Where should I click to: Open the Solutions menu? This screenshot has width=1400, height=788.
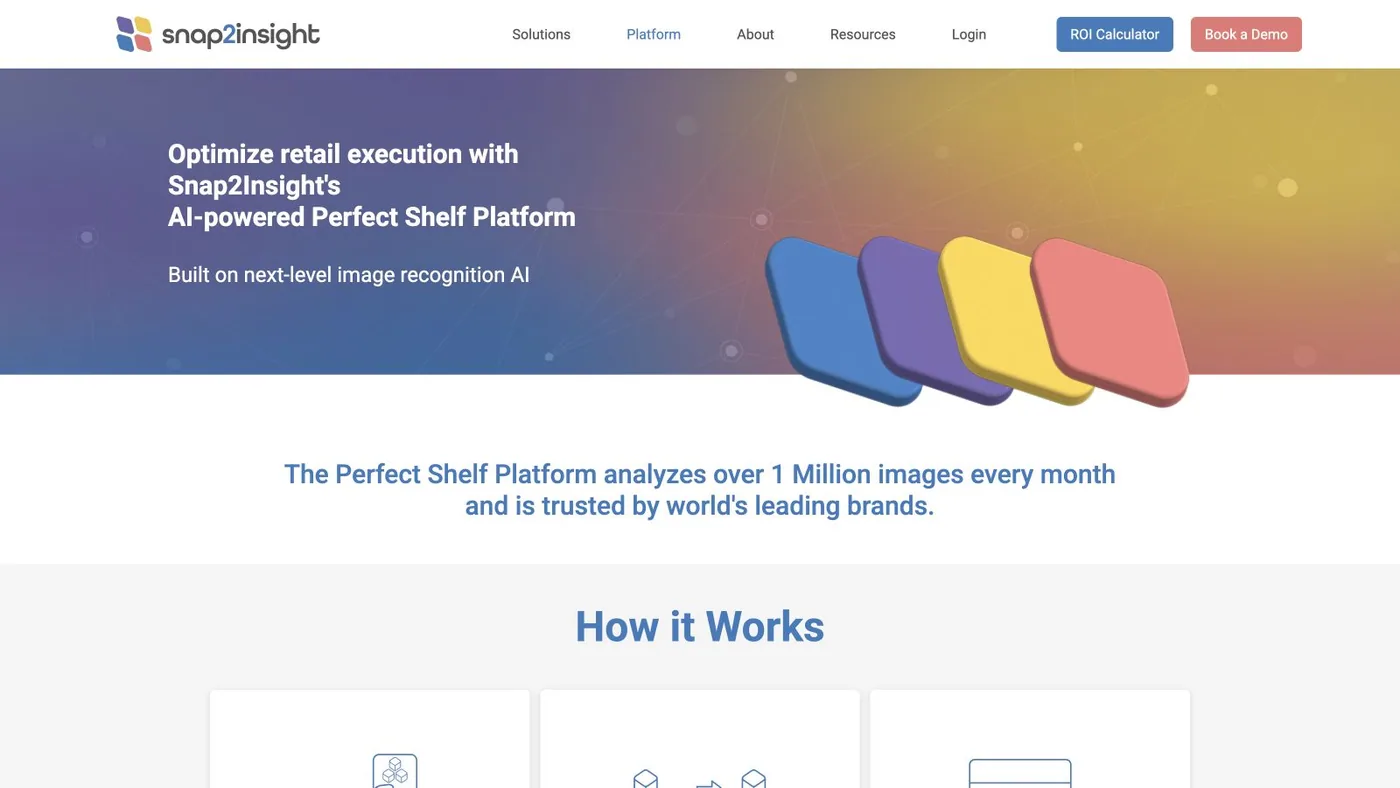pyautogui.click(x=541, y=34)
